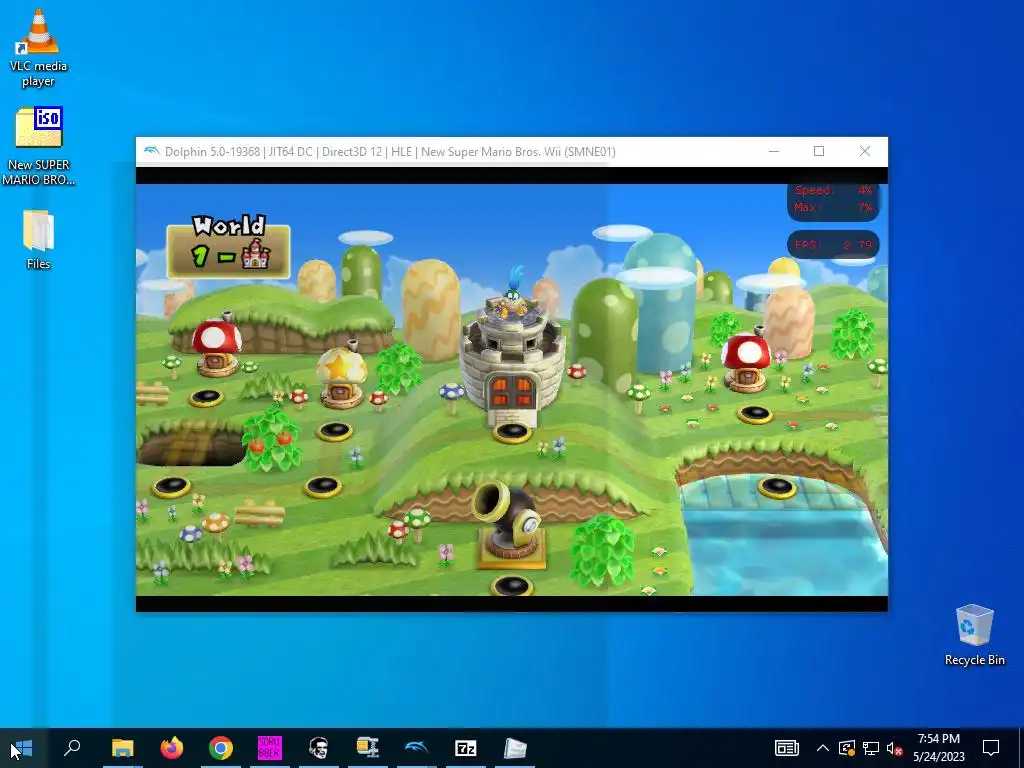Viewport: 1024px width, 768px height.
Task: Open the last pinned taskbar app
Action: 515,748
